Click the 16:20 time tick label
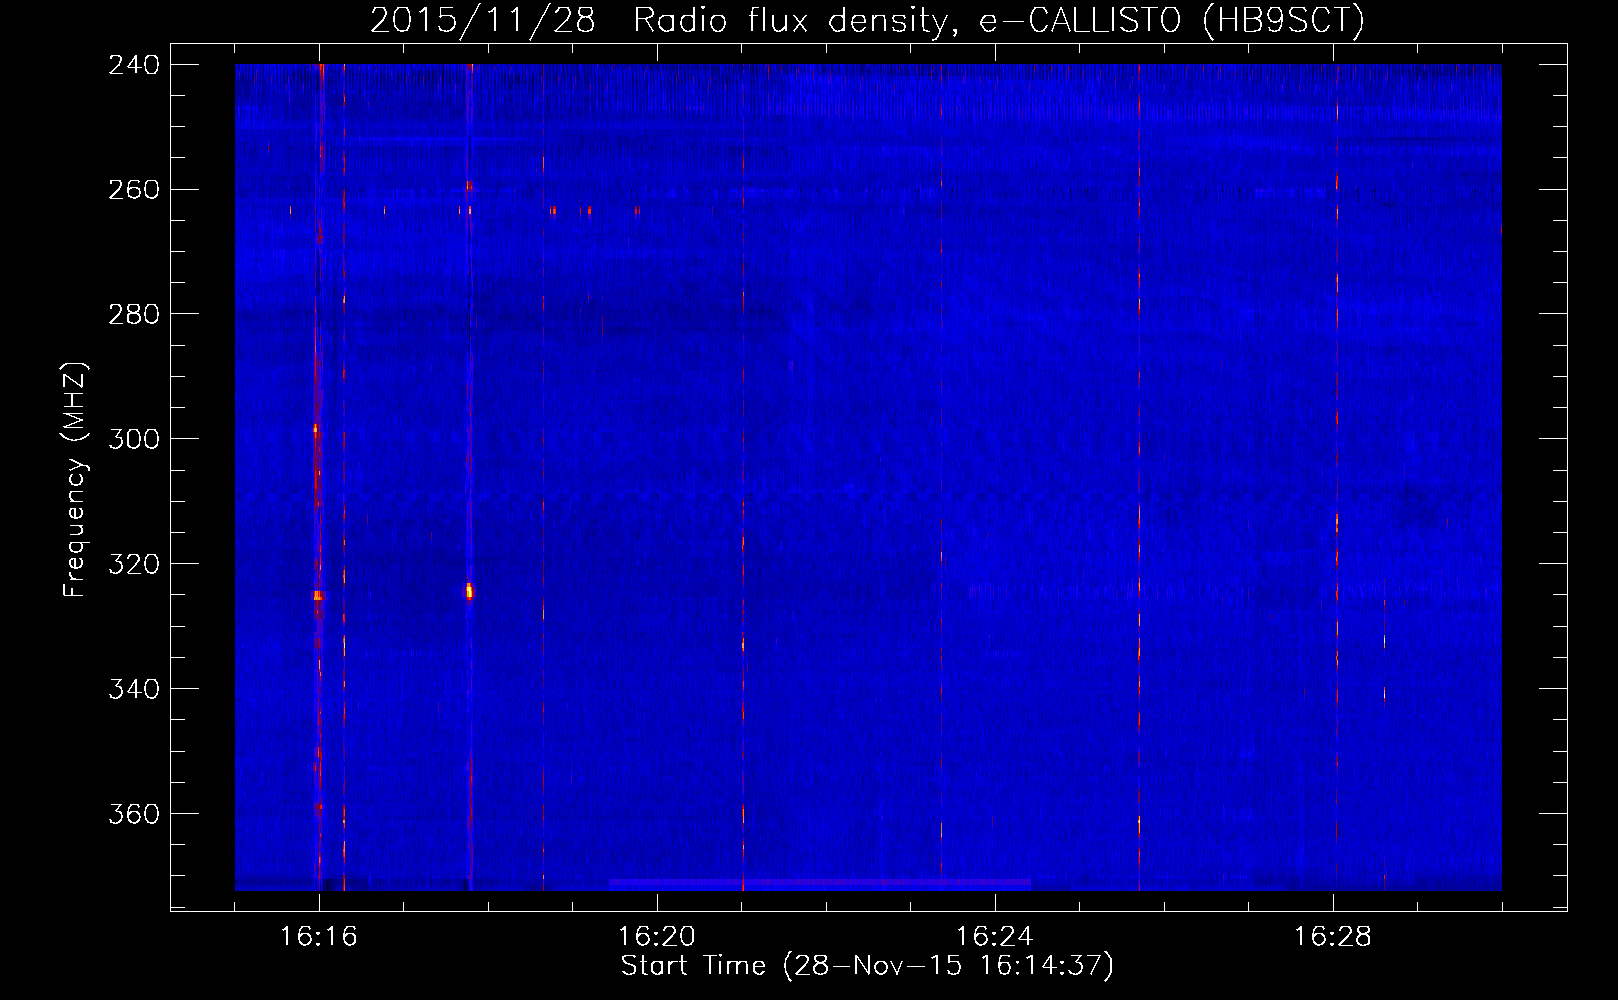 coord(657,937)
